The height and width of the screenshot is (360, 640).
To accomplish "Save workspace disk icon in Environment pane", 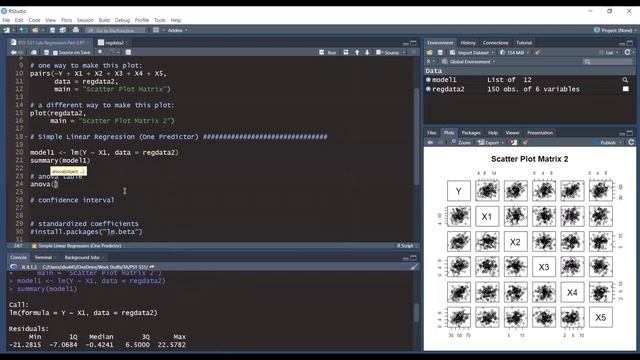I will tap(440, 52).
